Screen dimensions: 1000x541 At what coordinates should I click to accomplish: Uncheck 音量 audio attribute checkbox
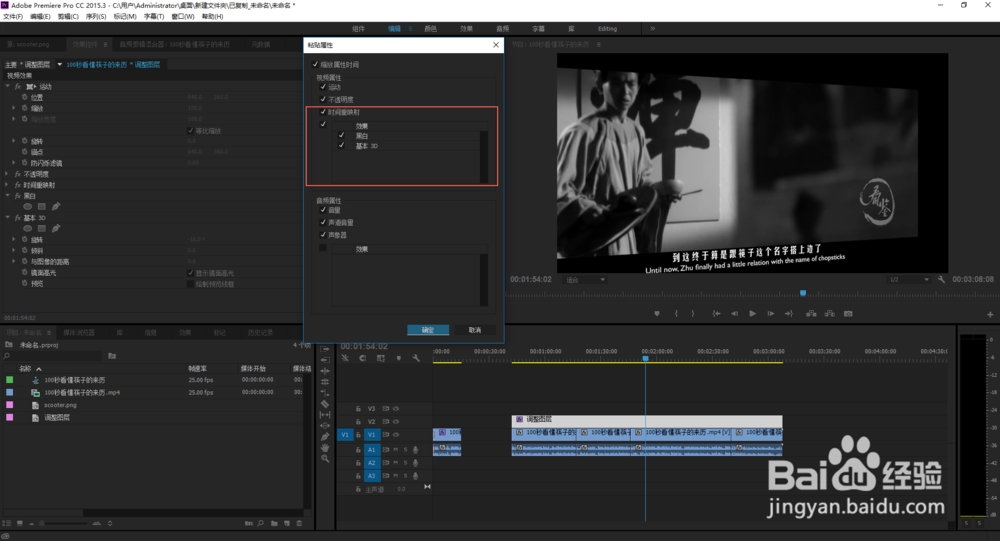click(323, 209)
